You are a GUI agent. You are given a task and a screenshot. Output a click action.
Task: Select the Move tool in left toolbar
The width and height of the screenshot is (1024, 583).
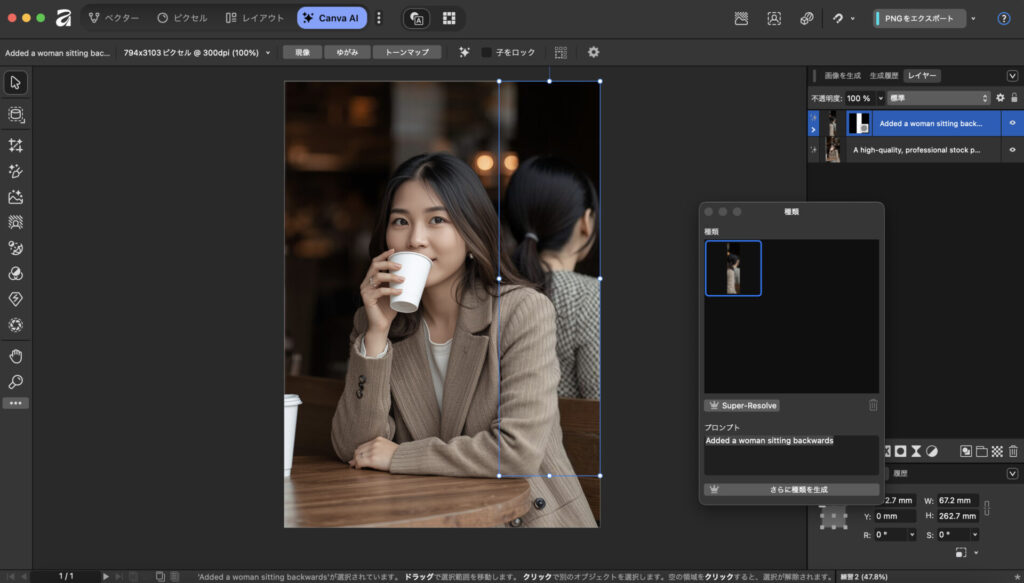pyautogui.click(x=15, y=82)
